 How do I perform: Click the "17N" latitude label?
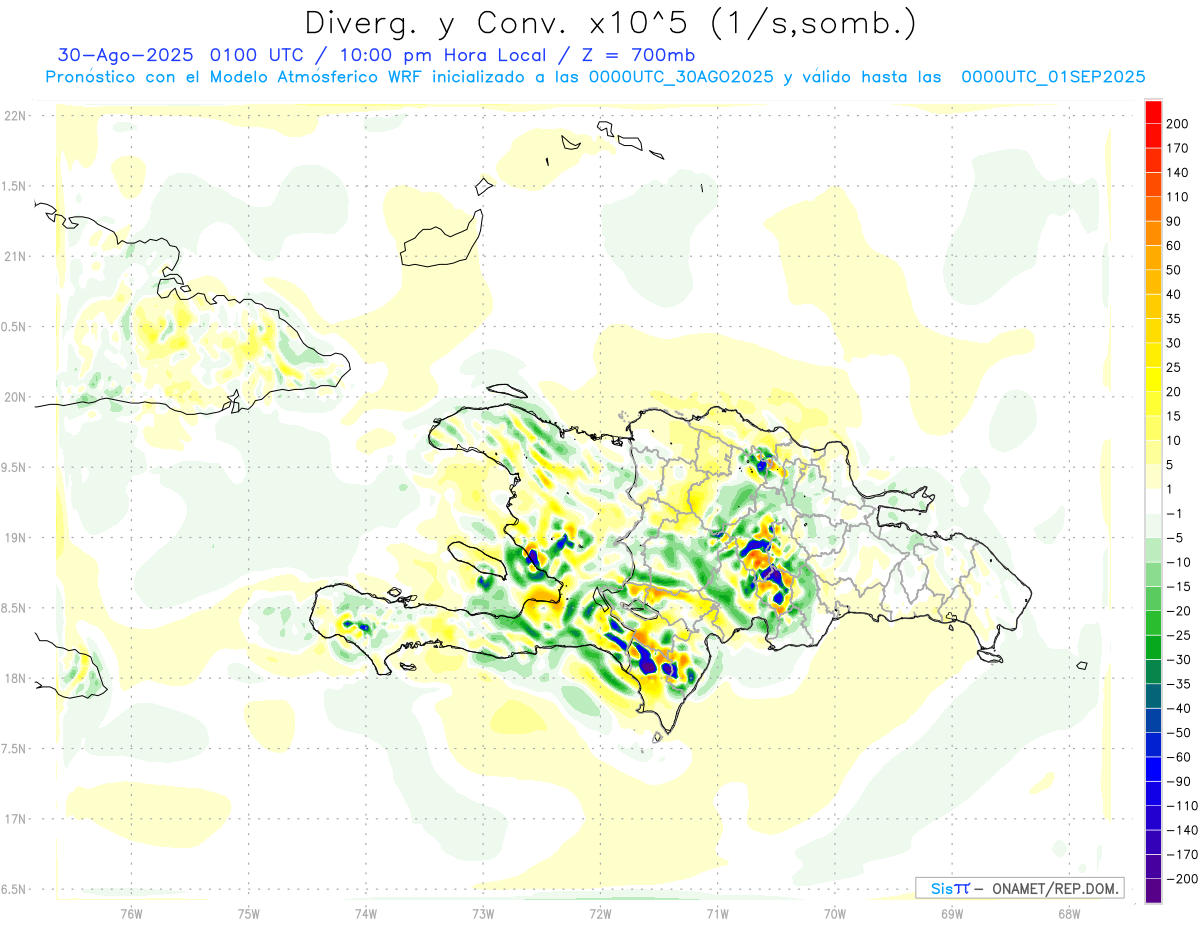(x=15, y=819)
